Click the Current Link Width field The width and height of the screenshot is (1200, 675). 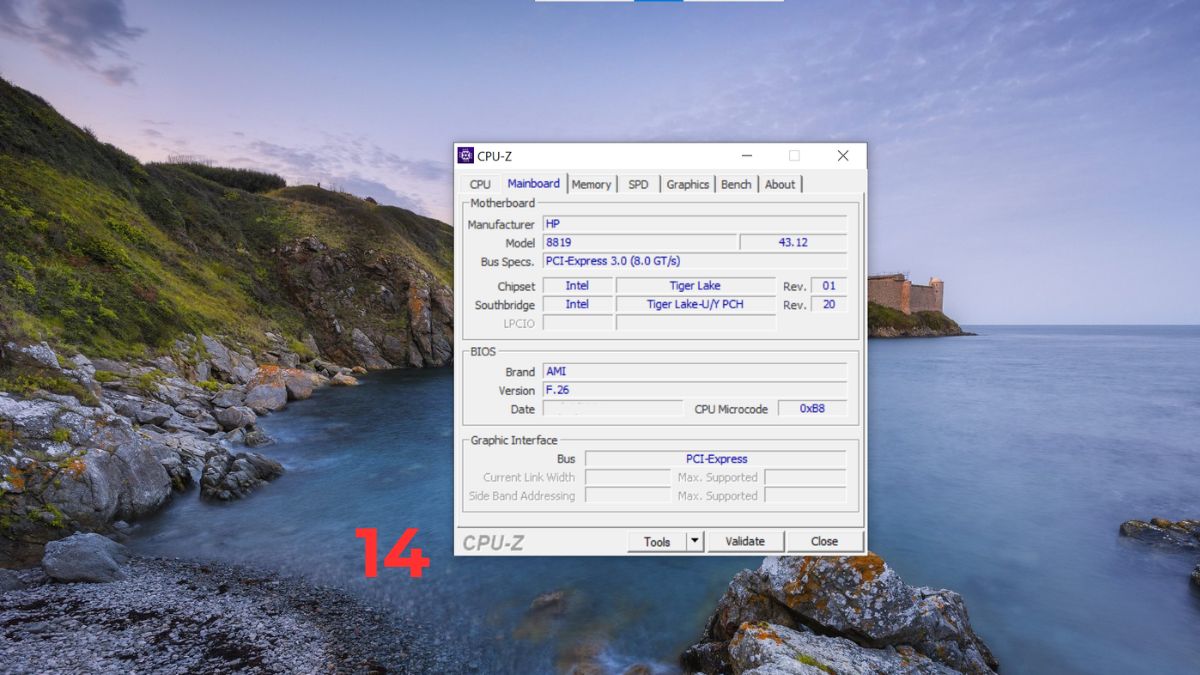click(627, 477)
